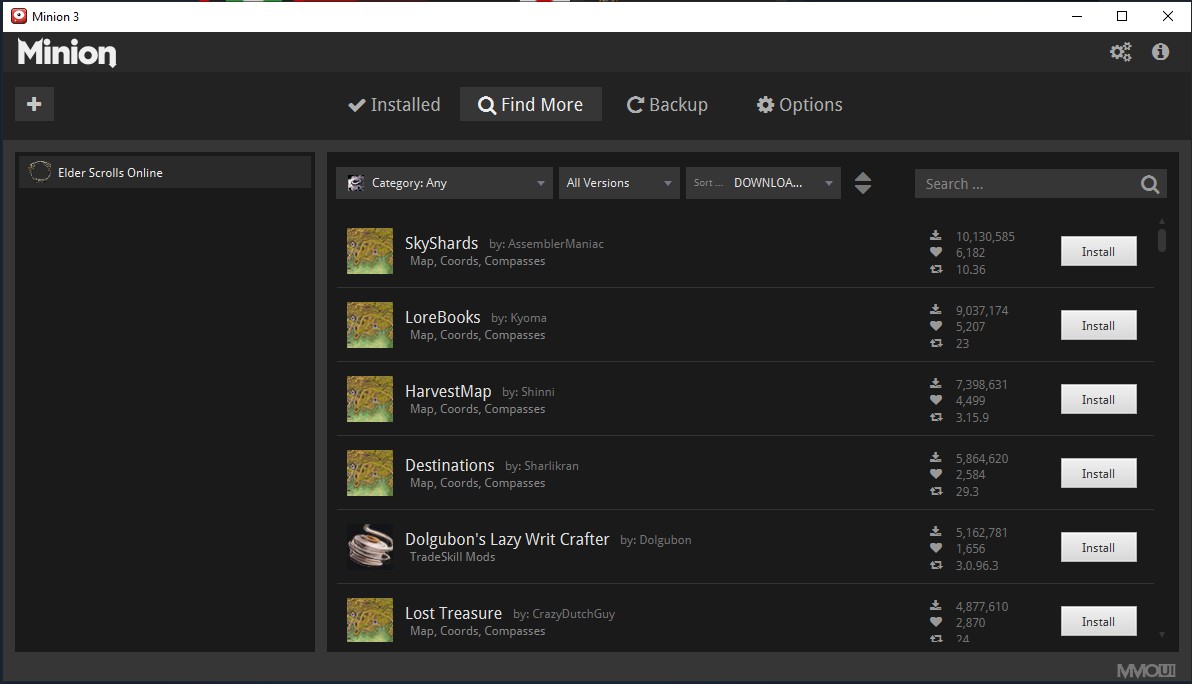This screenshot has width=1192, height=684.
Task: Install Dolgubon's Lazy Writ Crafter
Action: [x=1098, y=547]
